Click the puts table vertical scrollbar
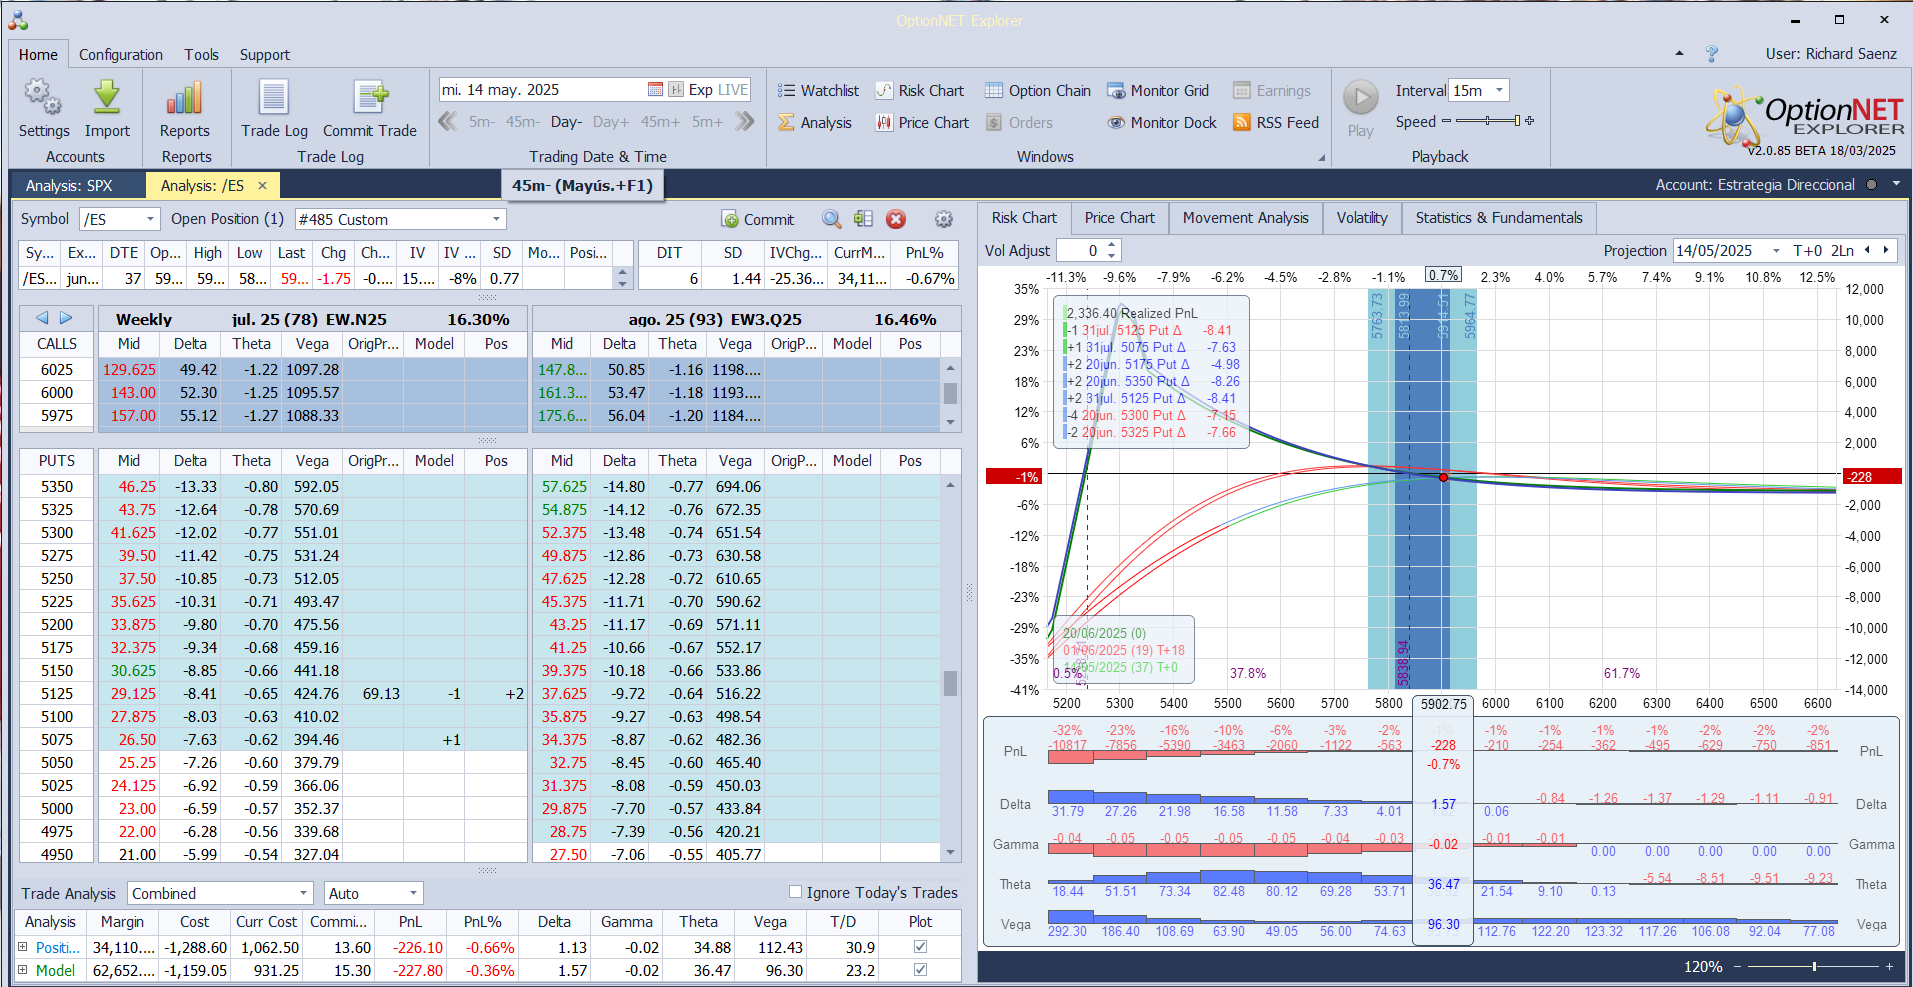 (950, 668)
